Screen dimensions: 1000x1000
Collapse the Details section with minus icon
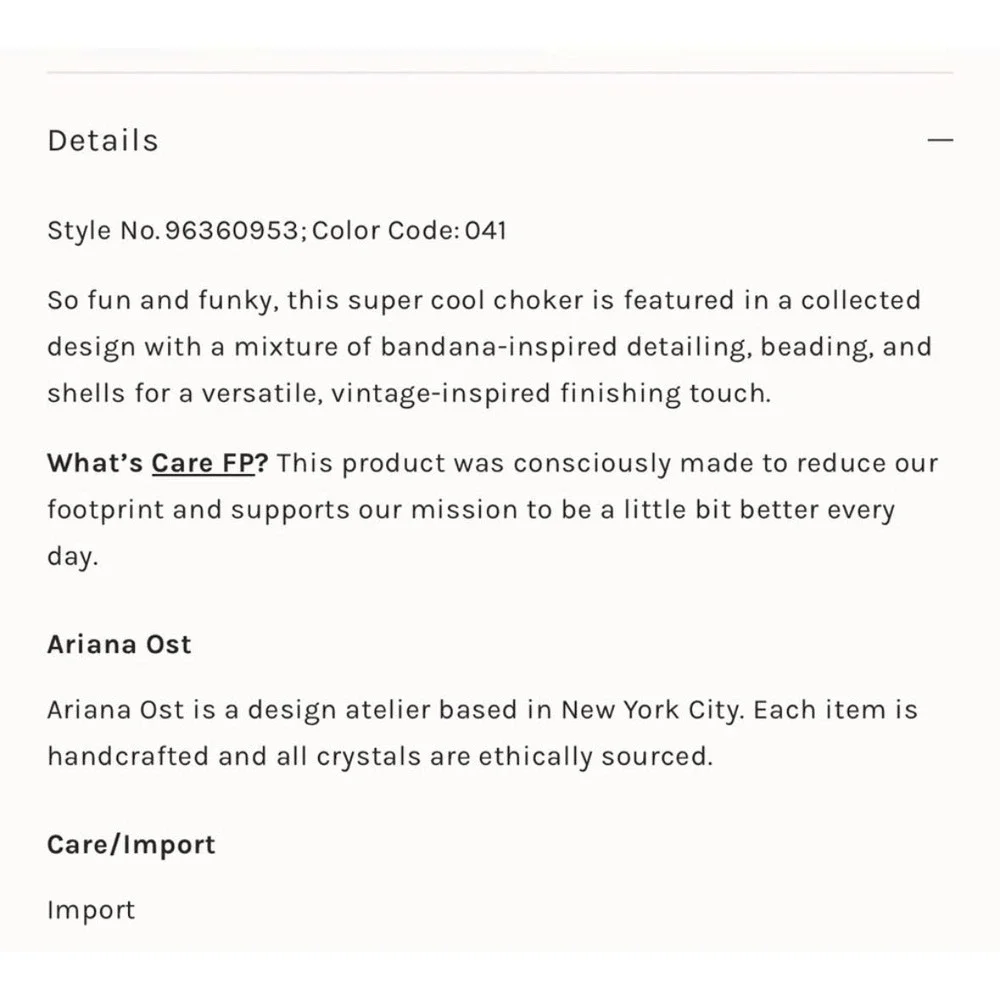[940, 140]
